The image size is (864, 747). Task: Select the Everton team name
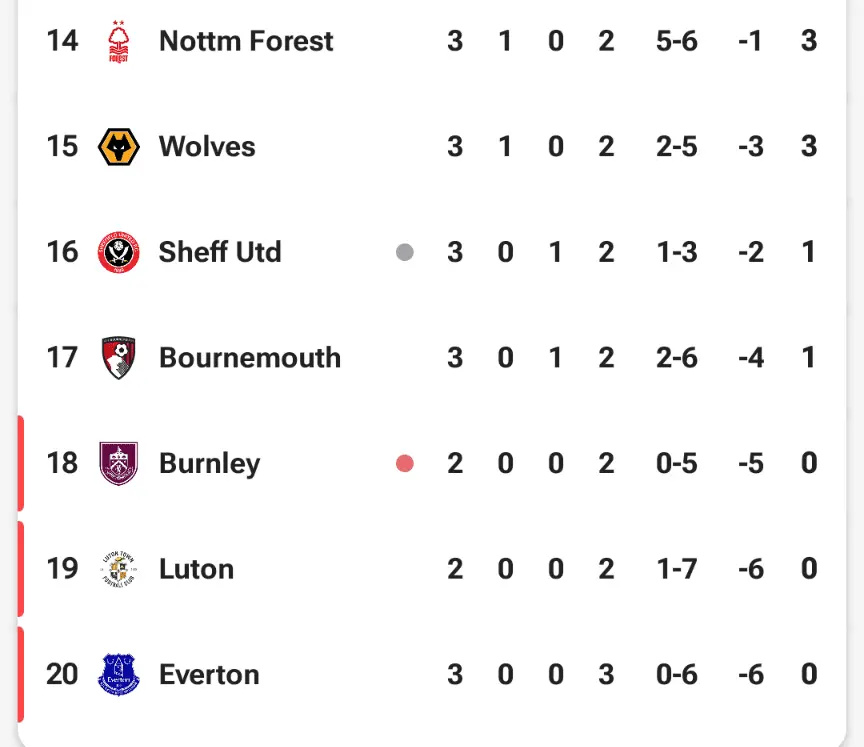209,675
